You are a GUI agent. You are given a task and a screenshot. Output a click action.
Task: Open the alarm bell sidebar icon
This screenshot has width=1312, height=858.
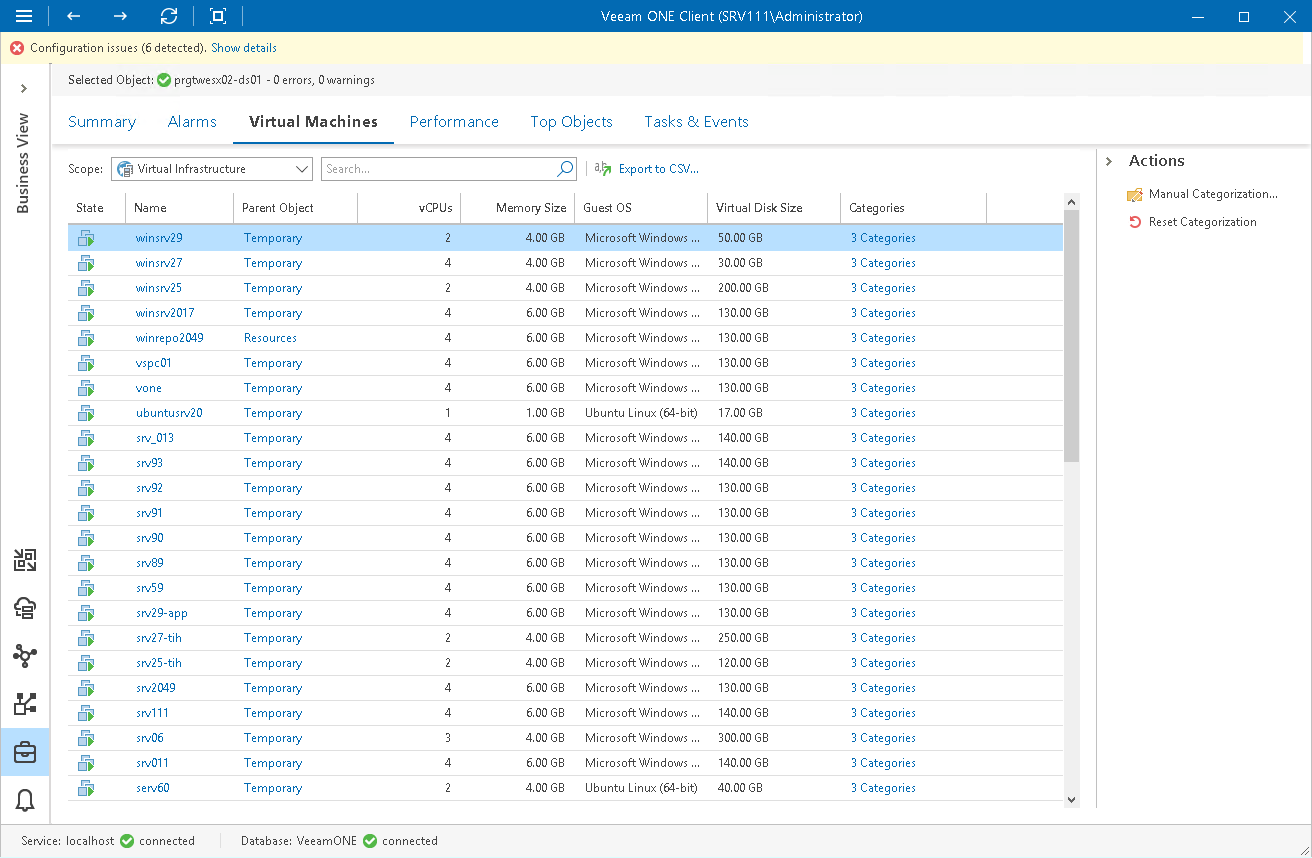click(x=25, y=800)
